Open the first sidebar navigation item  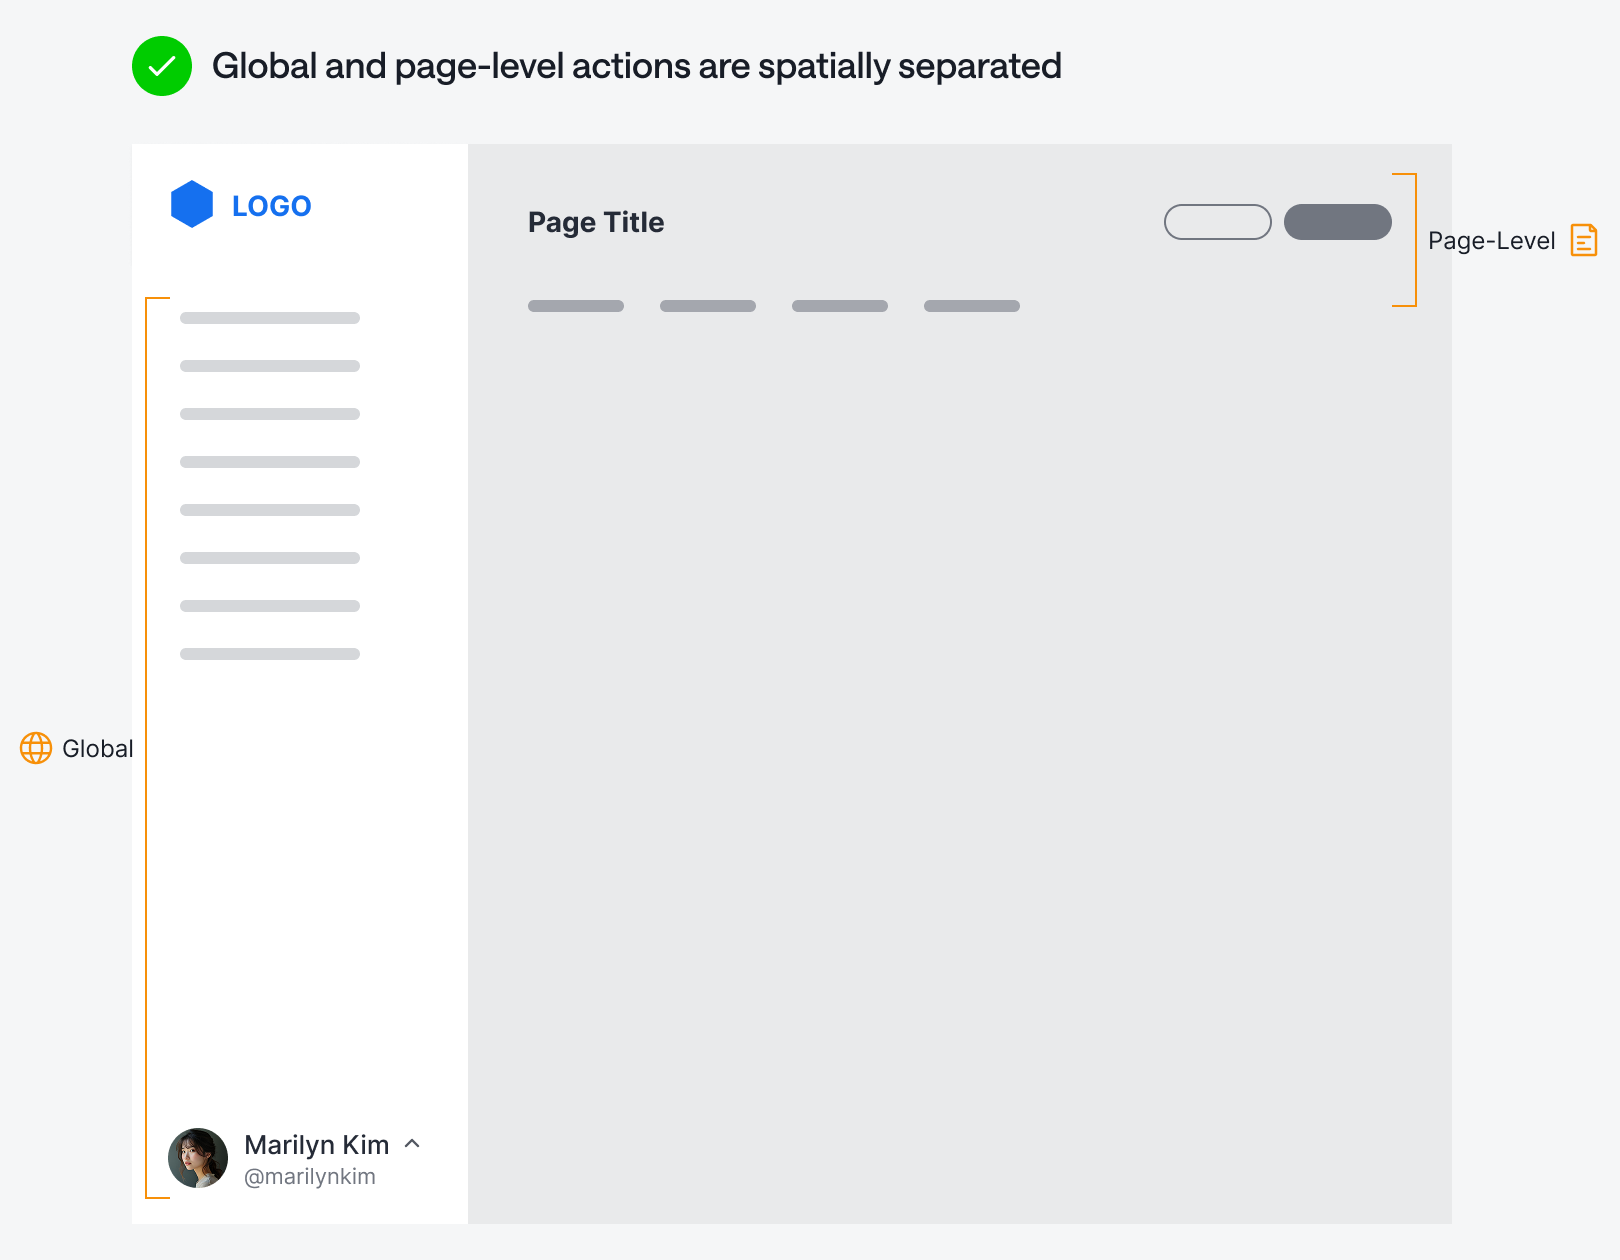[x=270, y=318]
